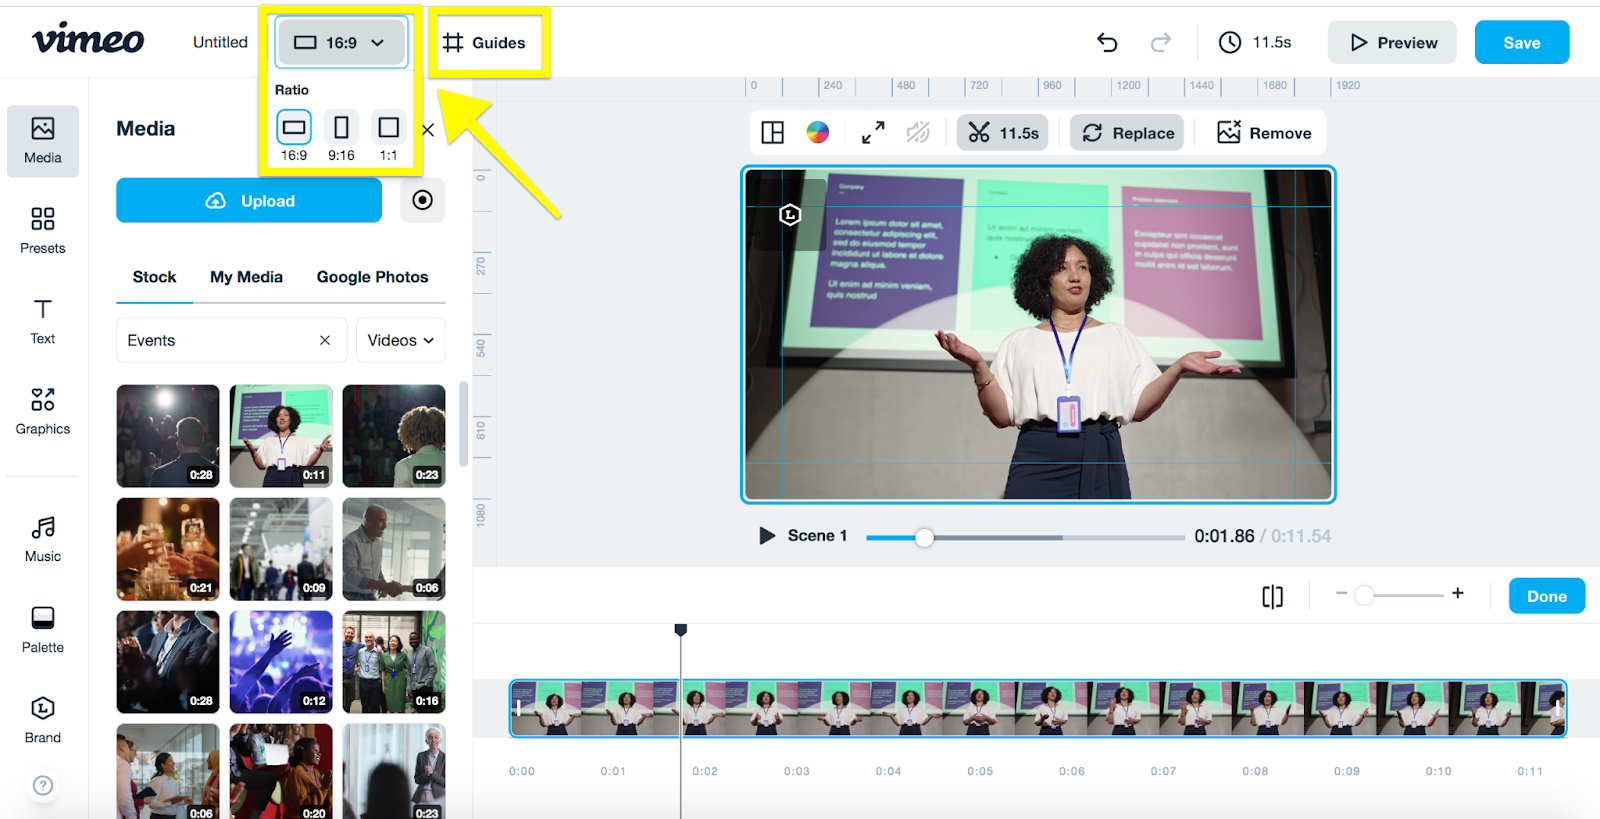The height and width of the screenshot is (819, 1600).
Task: Open the Brand panel
Action: (43, 721)
